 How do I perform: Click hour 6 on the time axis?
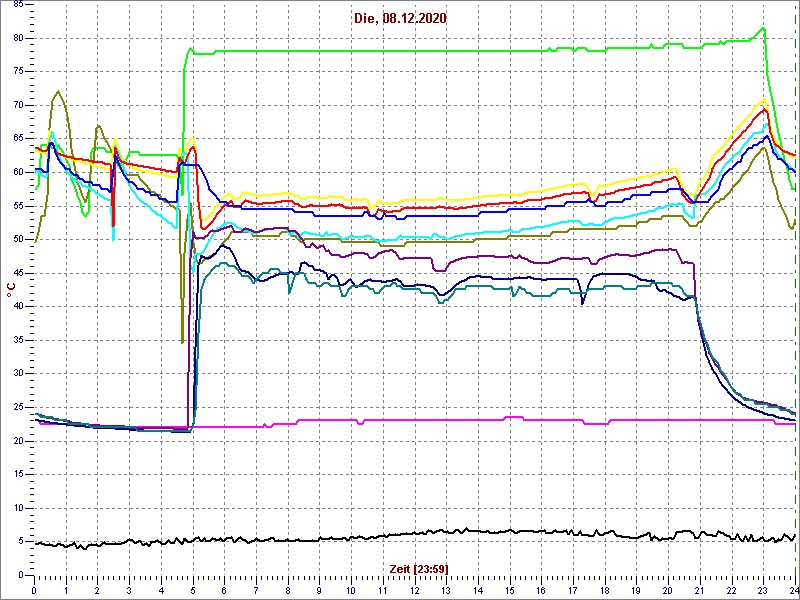[224, 589]
